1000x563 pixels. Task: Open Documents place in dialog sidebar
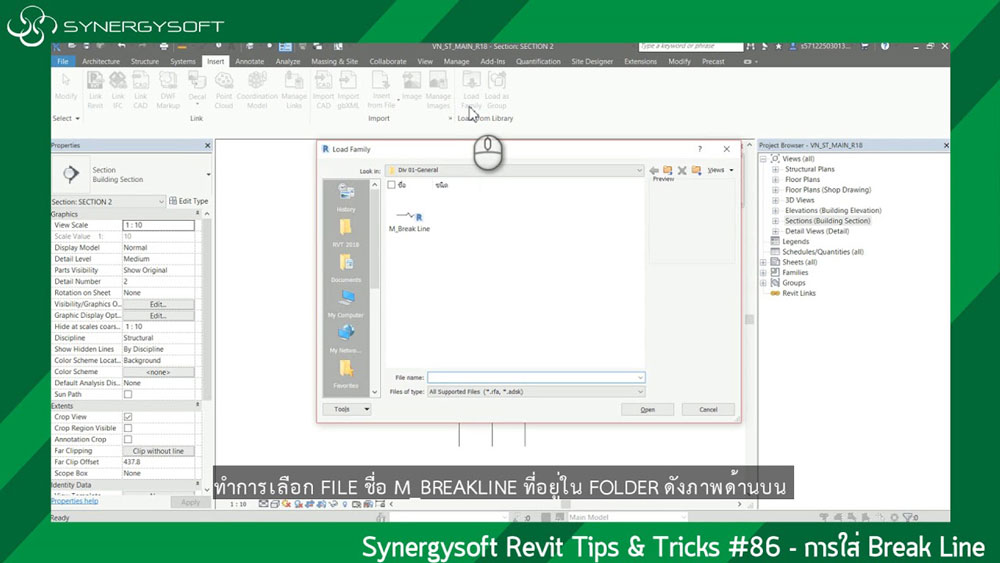(x=346, y=268)
